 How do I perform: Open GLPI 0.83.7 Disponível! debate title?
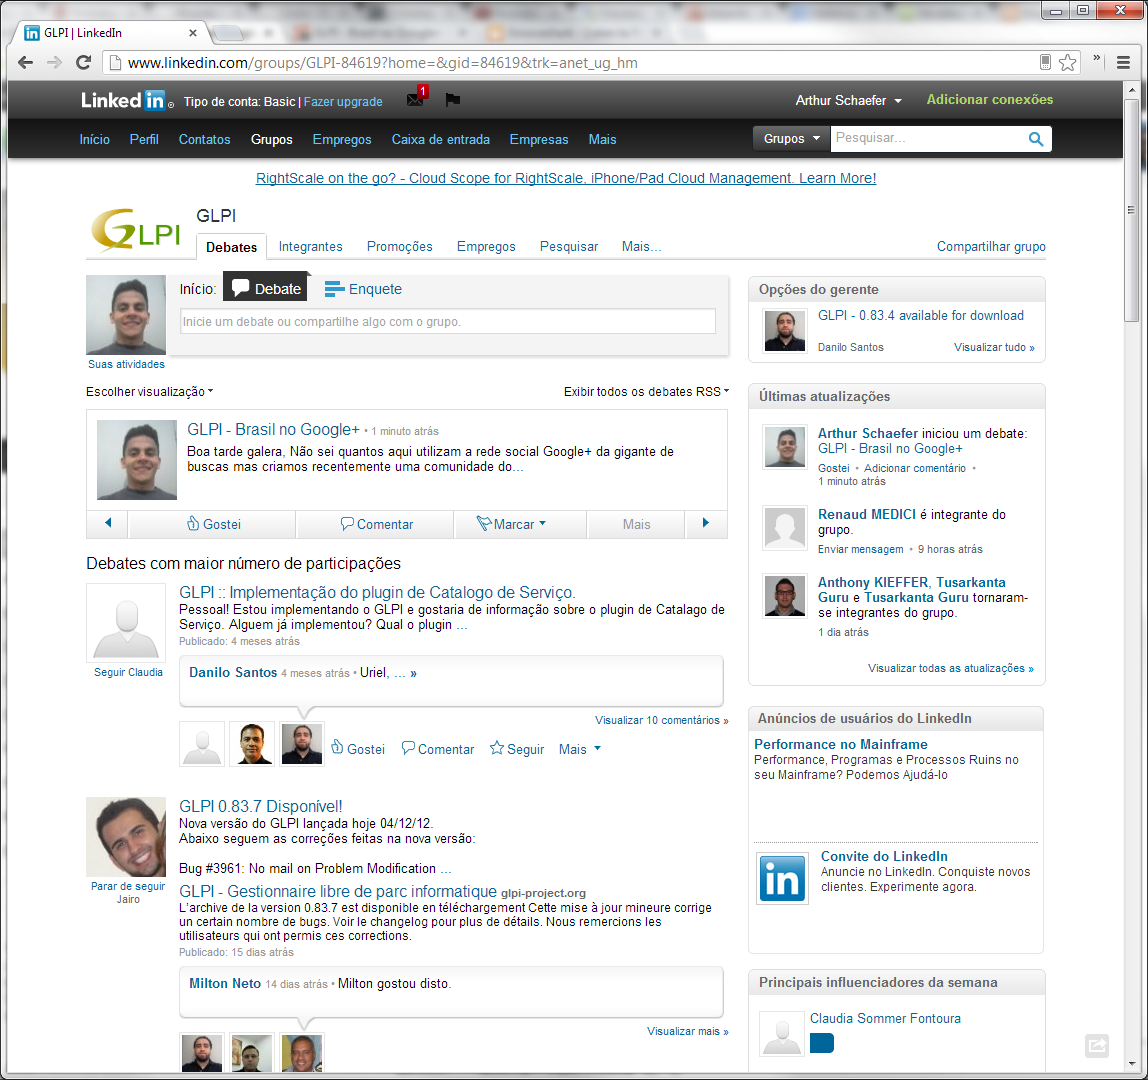click(x=261, y=806)
